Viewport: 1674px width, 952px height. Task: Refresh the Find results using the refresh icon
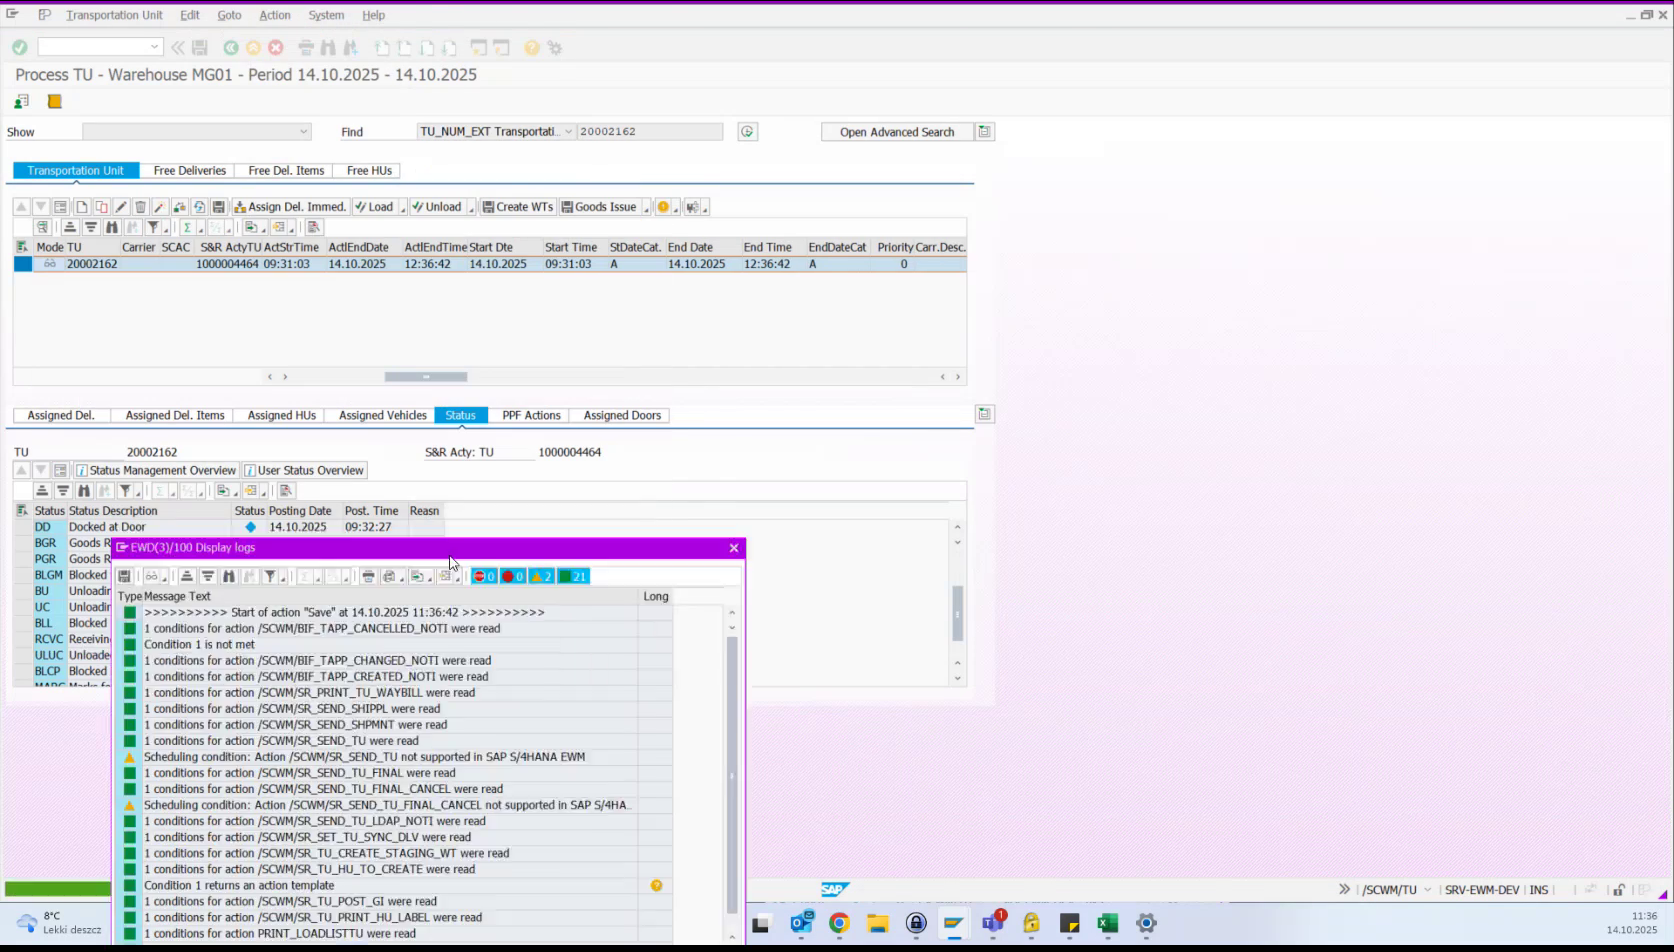pos(747,131)
